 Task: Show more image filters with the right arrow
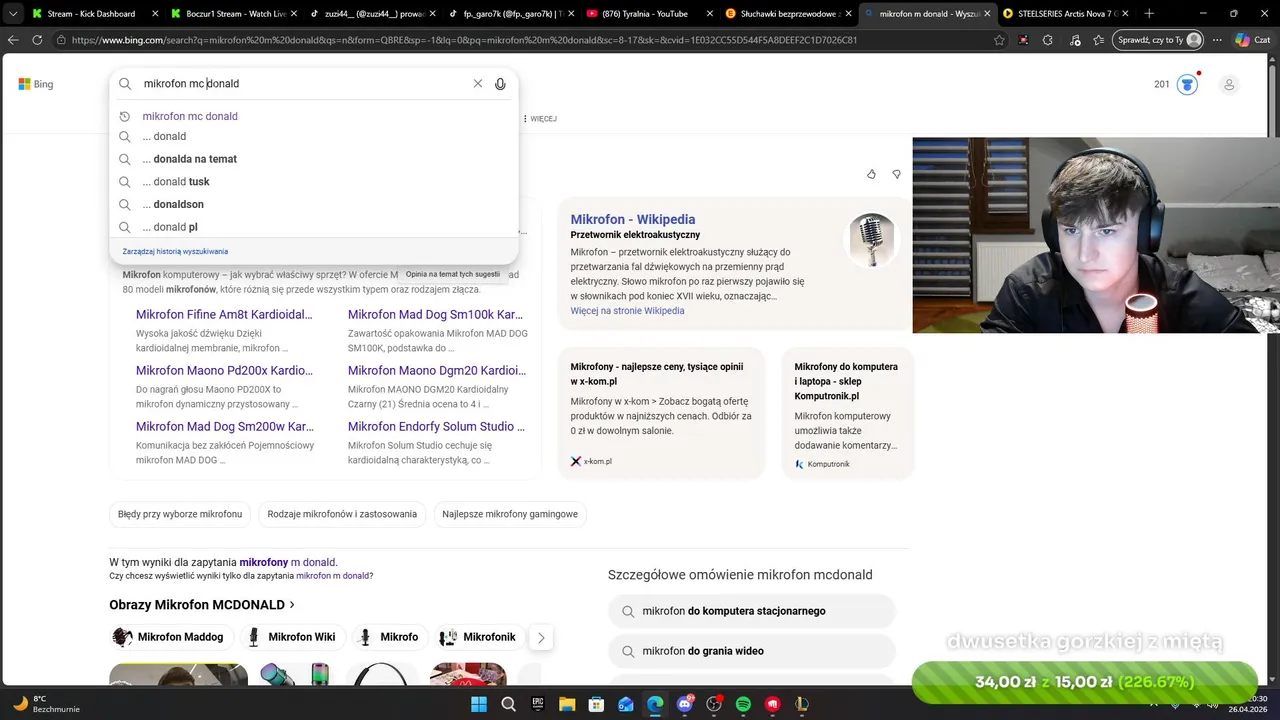(541, 637)
